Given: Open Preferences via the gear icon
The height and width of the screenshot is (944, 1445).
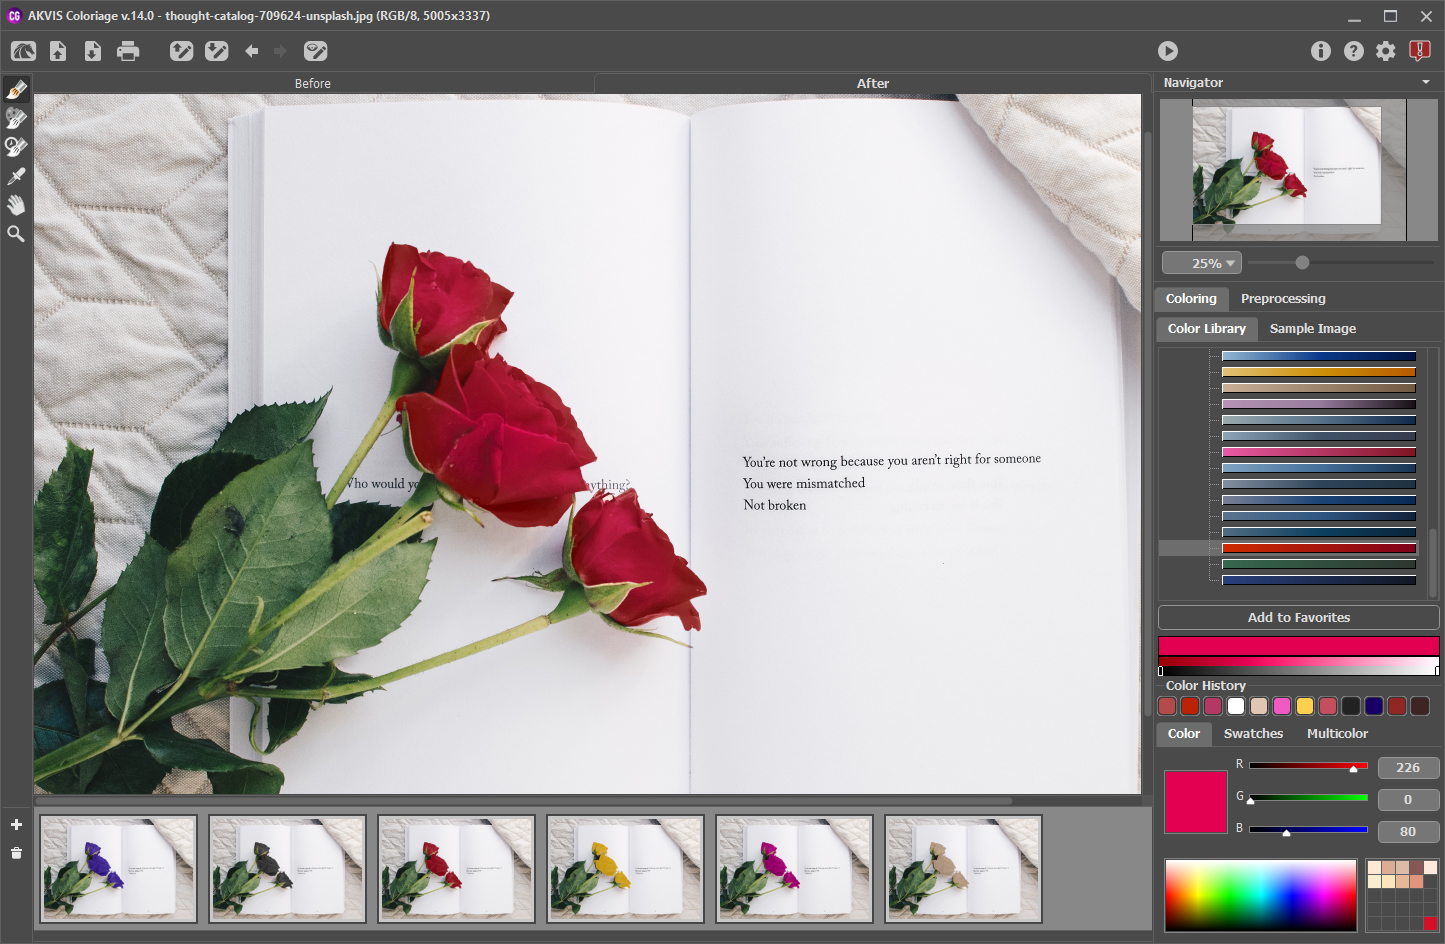Looking at the screenshot, I should [1385, 51].
